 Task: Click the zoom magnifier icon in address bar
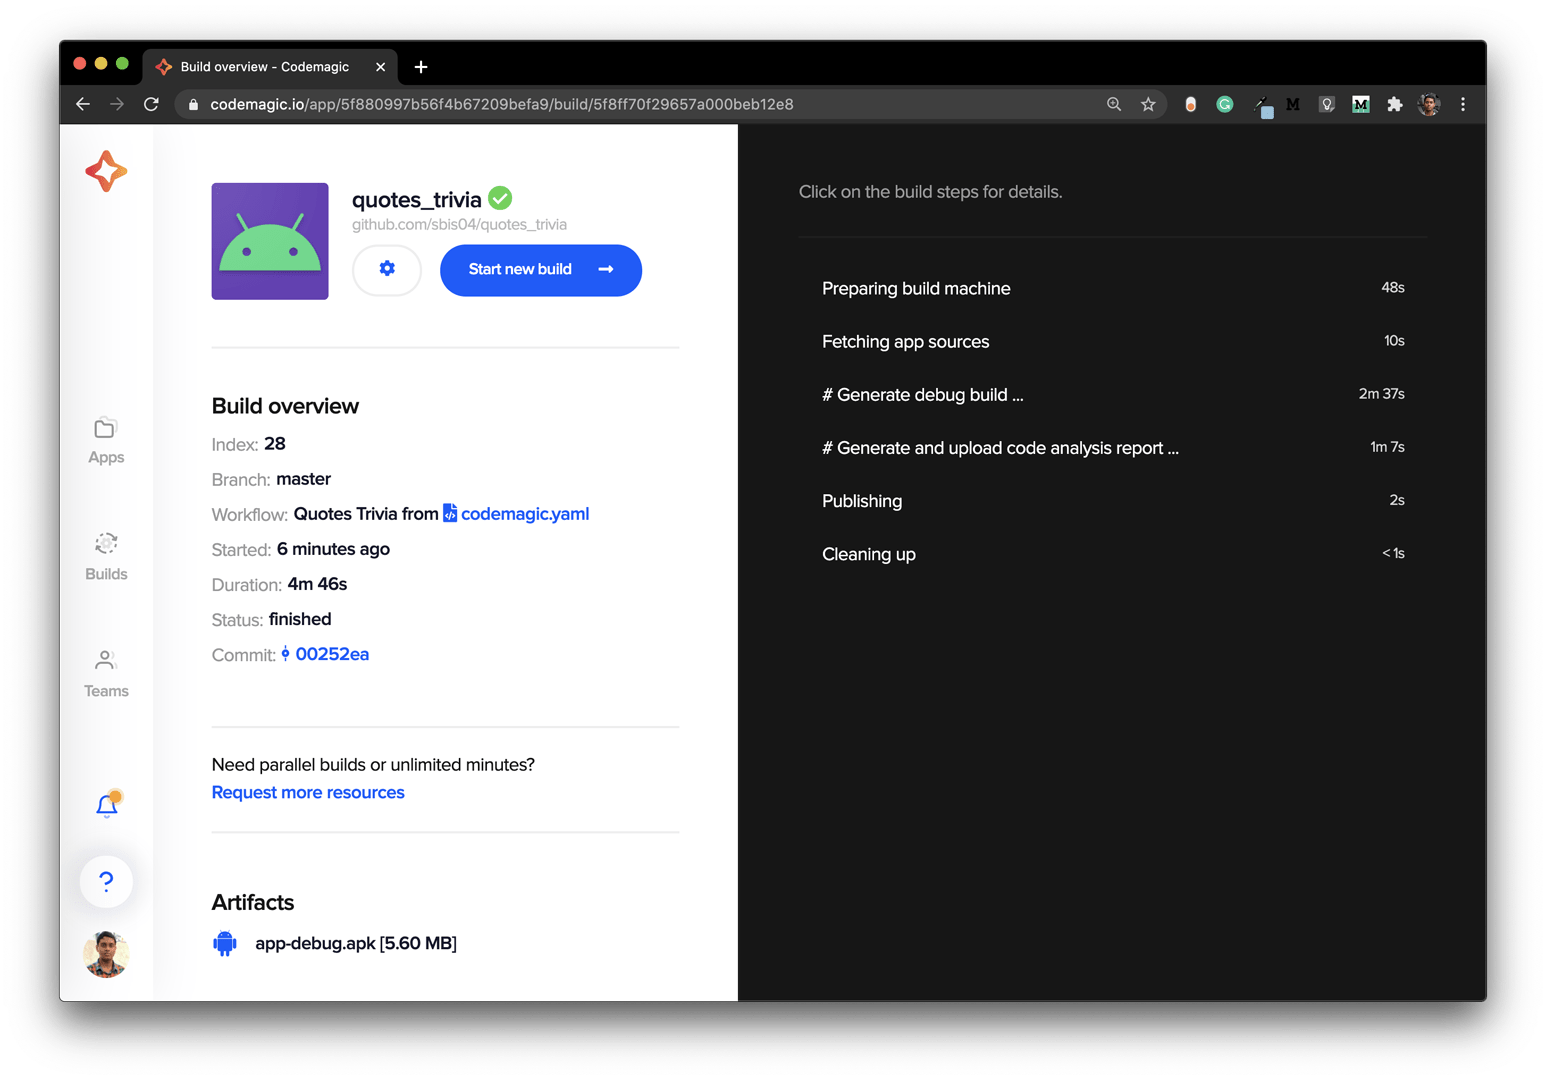click(x=1114, y=104)
